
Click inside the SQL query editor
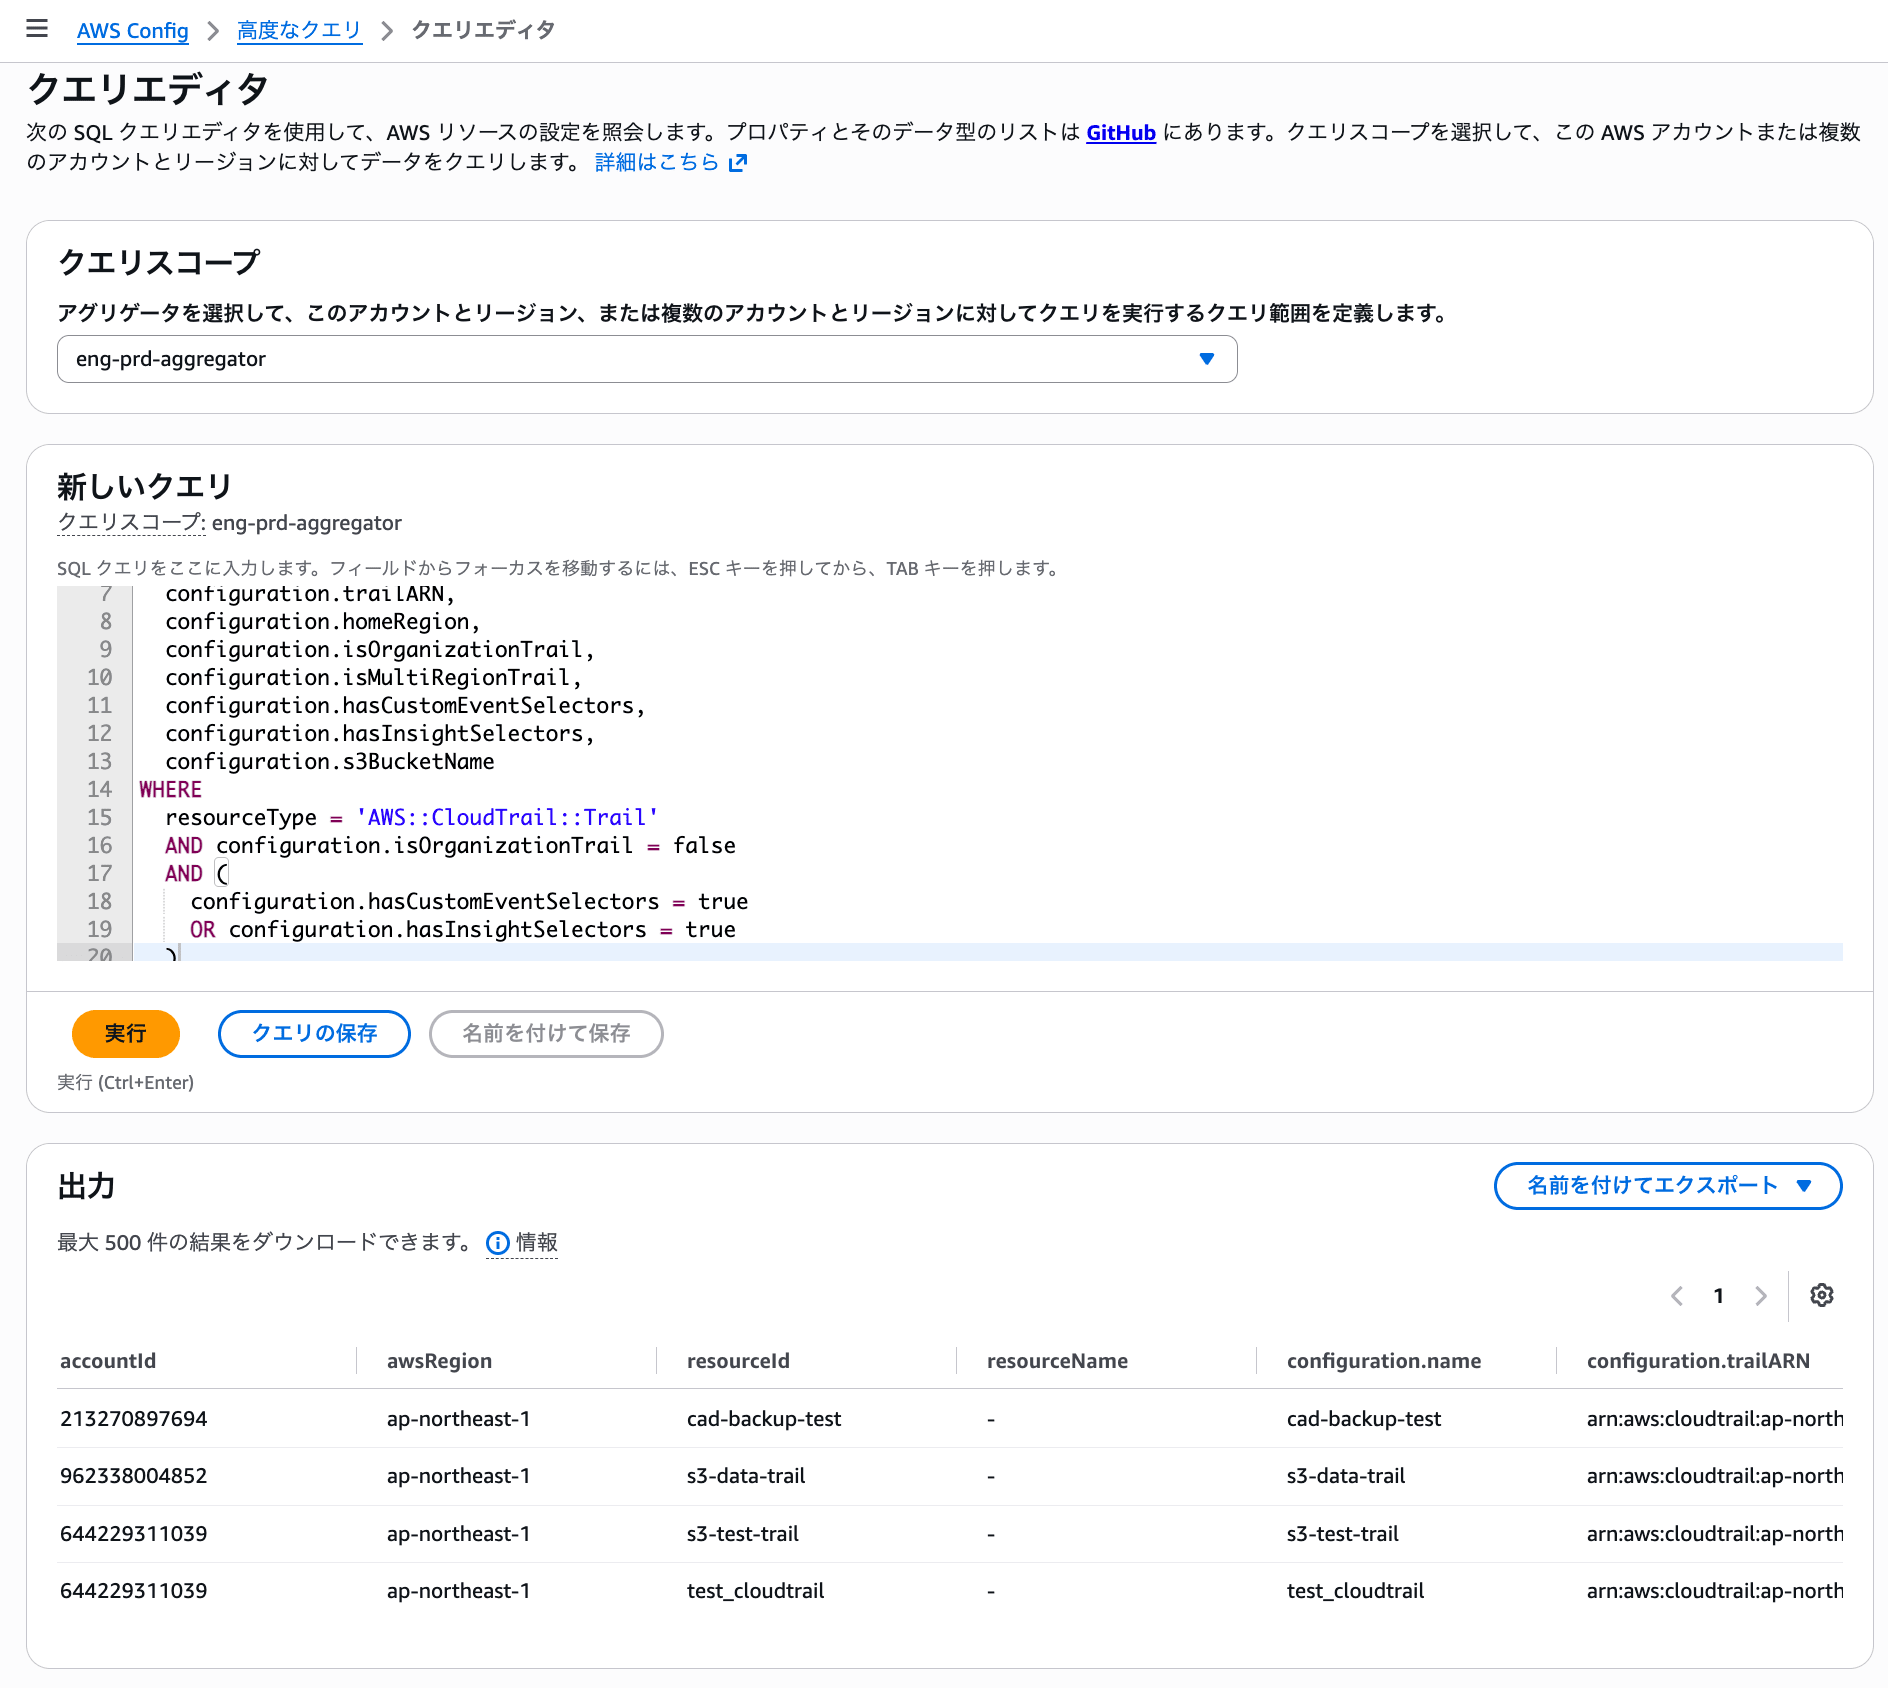point(950,774)
